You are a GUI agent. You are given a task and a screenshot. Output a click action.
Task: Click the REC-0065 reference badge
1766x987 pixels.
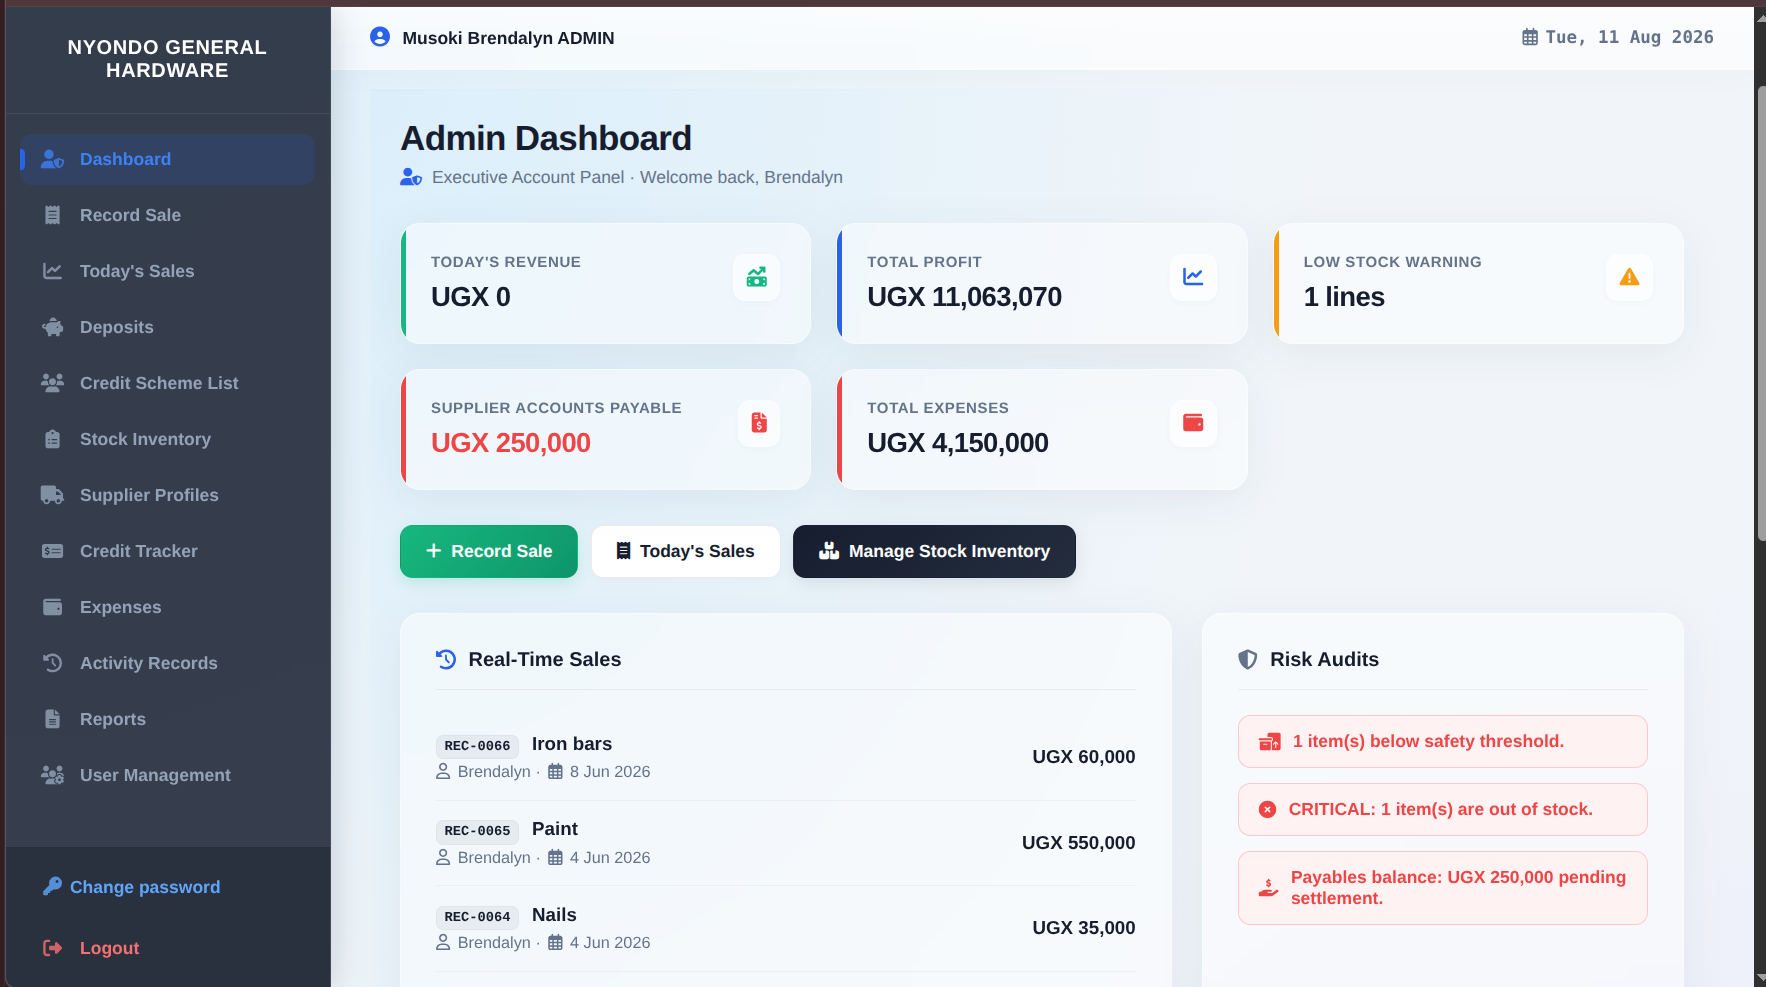point(477,831)
